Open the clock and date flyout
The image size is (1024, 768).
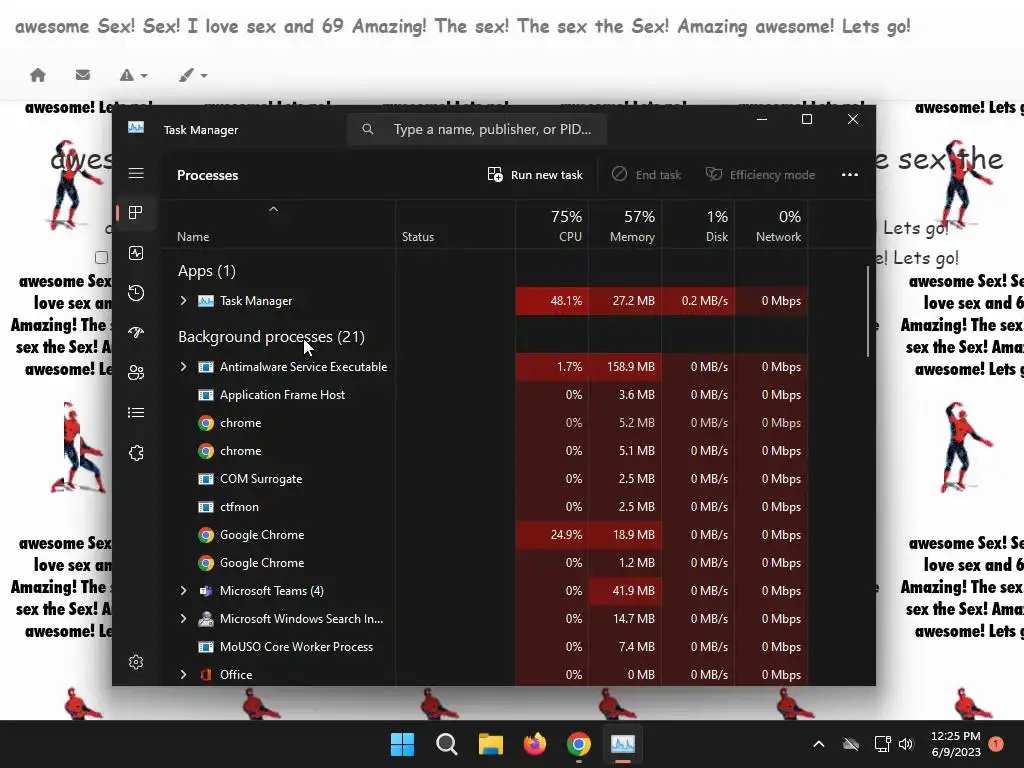[955, 744]
